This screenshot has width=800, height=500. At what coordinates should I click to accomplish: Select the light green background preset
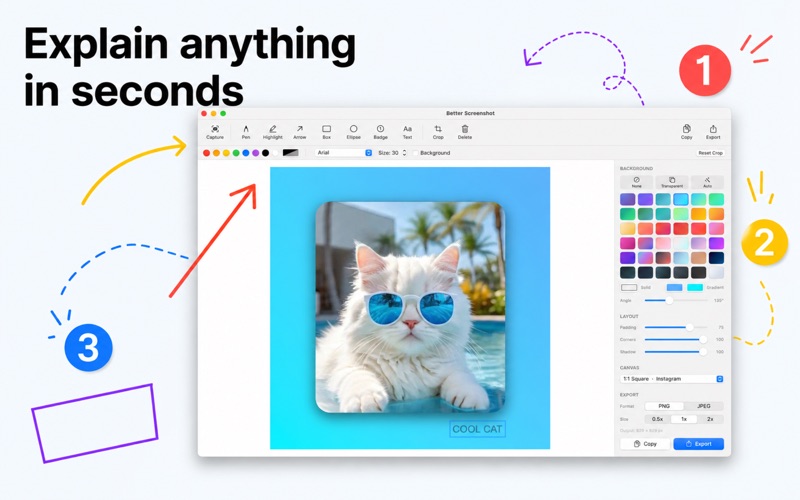tap(681, 214)
